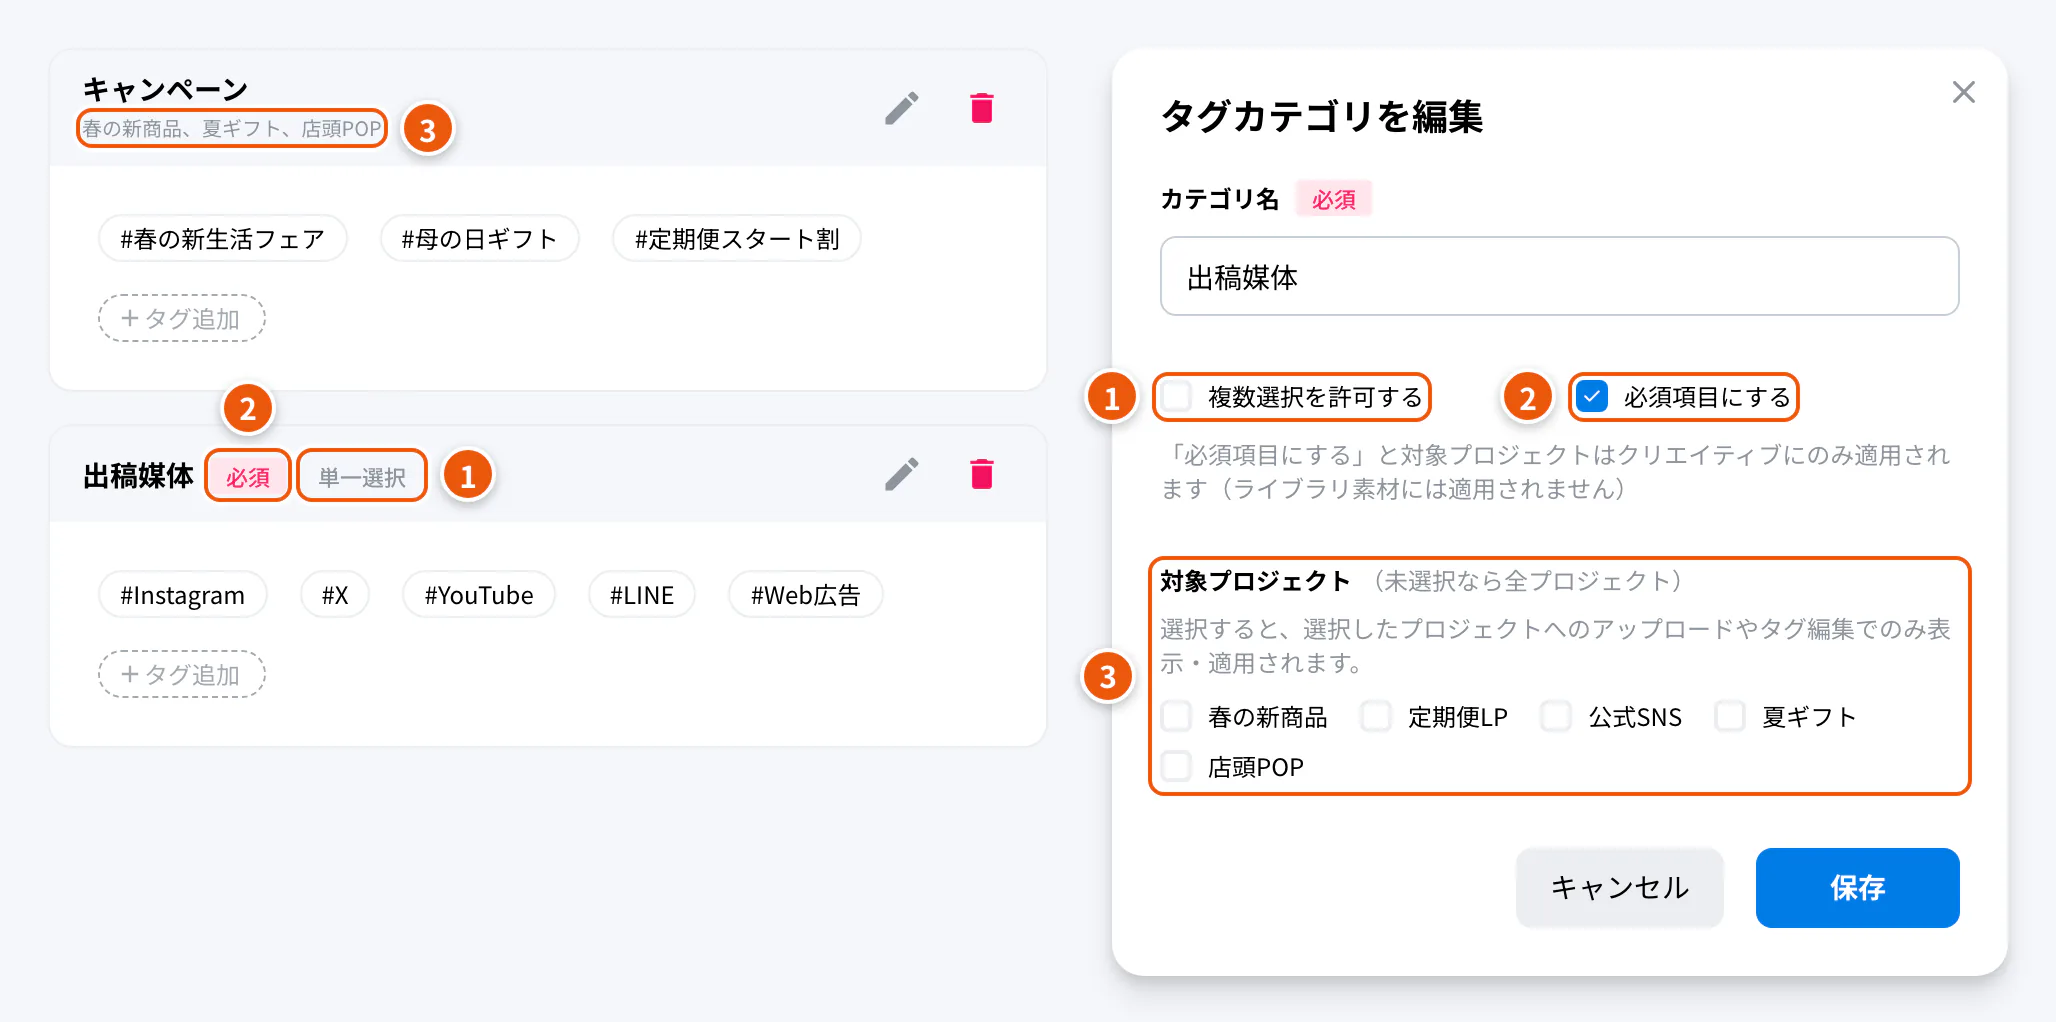Edit the キャンペーン category with pencil icon
Screen dimensions: 2056x1022
[901, 108]
